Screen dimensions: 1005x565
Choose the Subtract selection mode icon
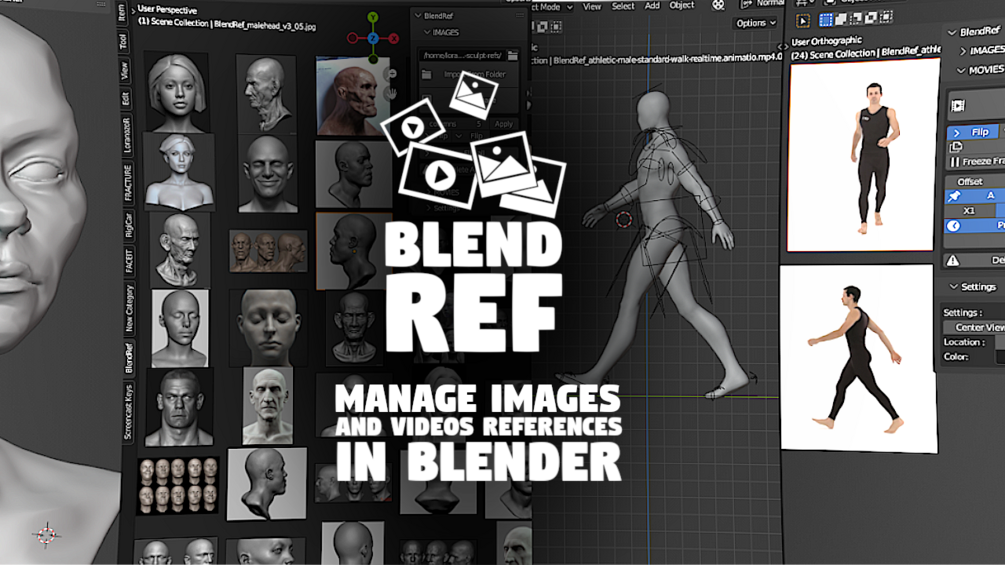click(x=856, y=19)
